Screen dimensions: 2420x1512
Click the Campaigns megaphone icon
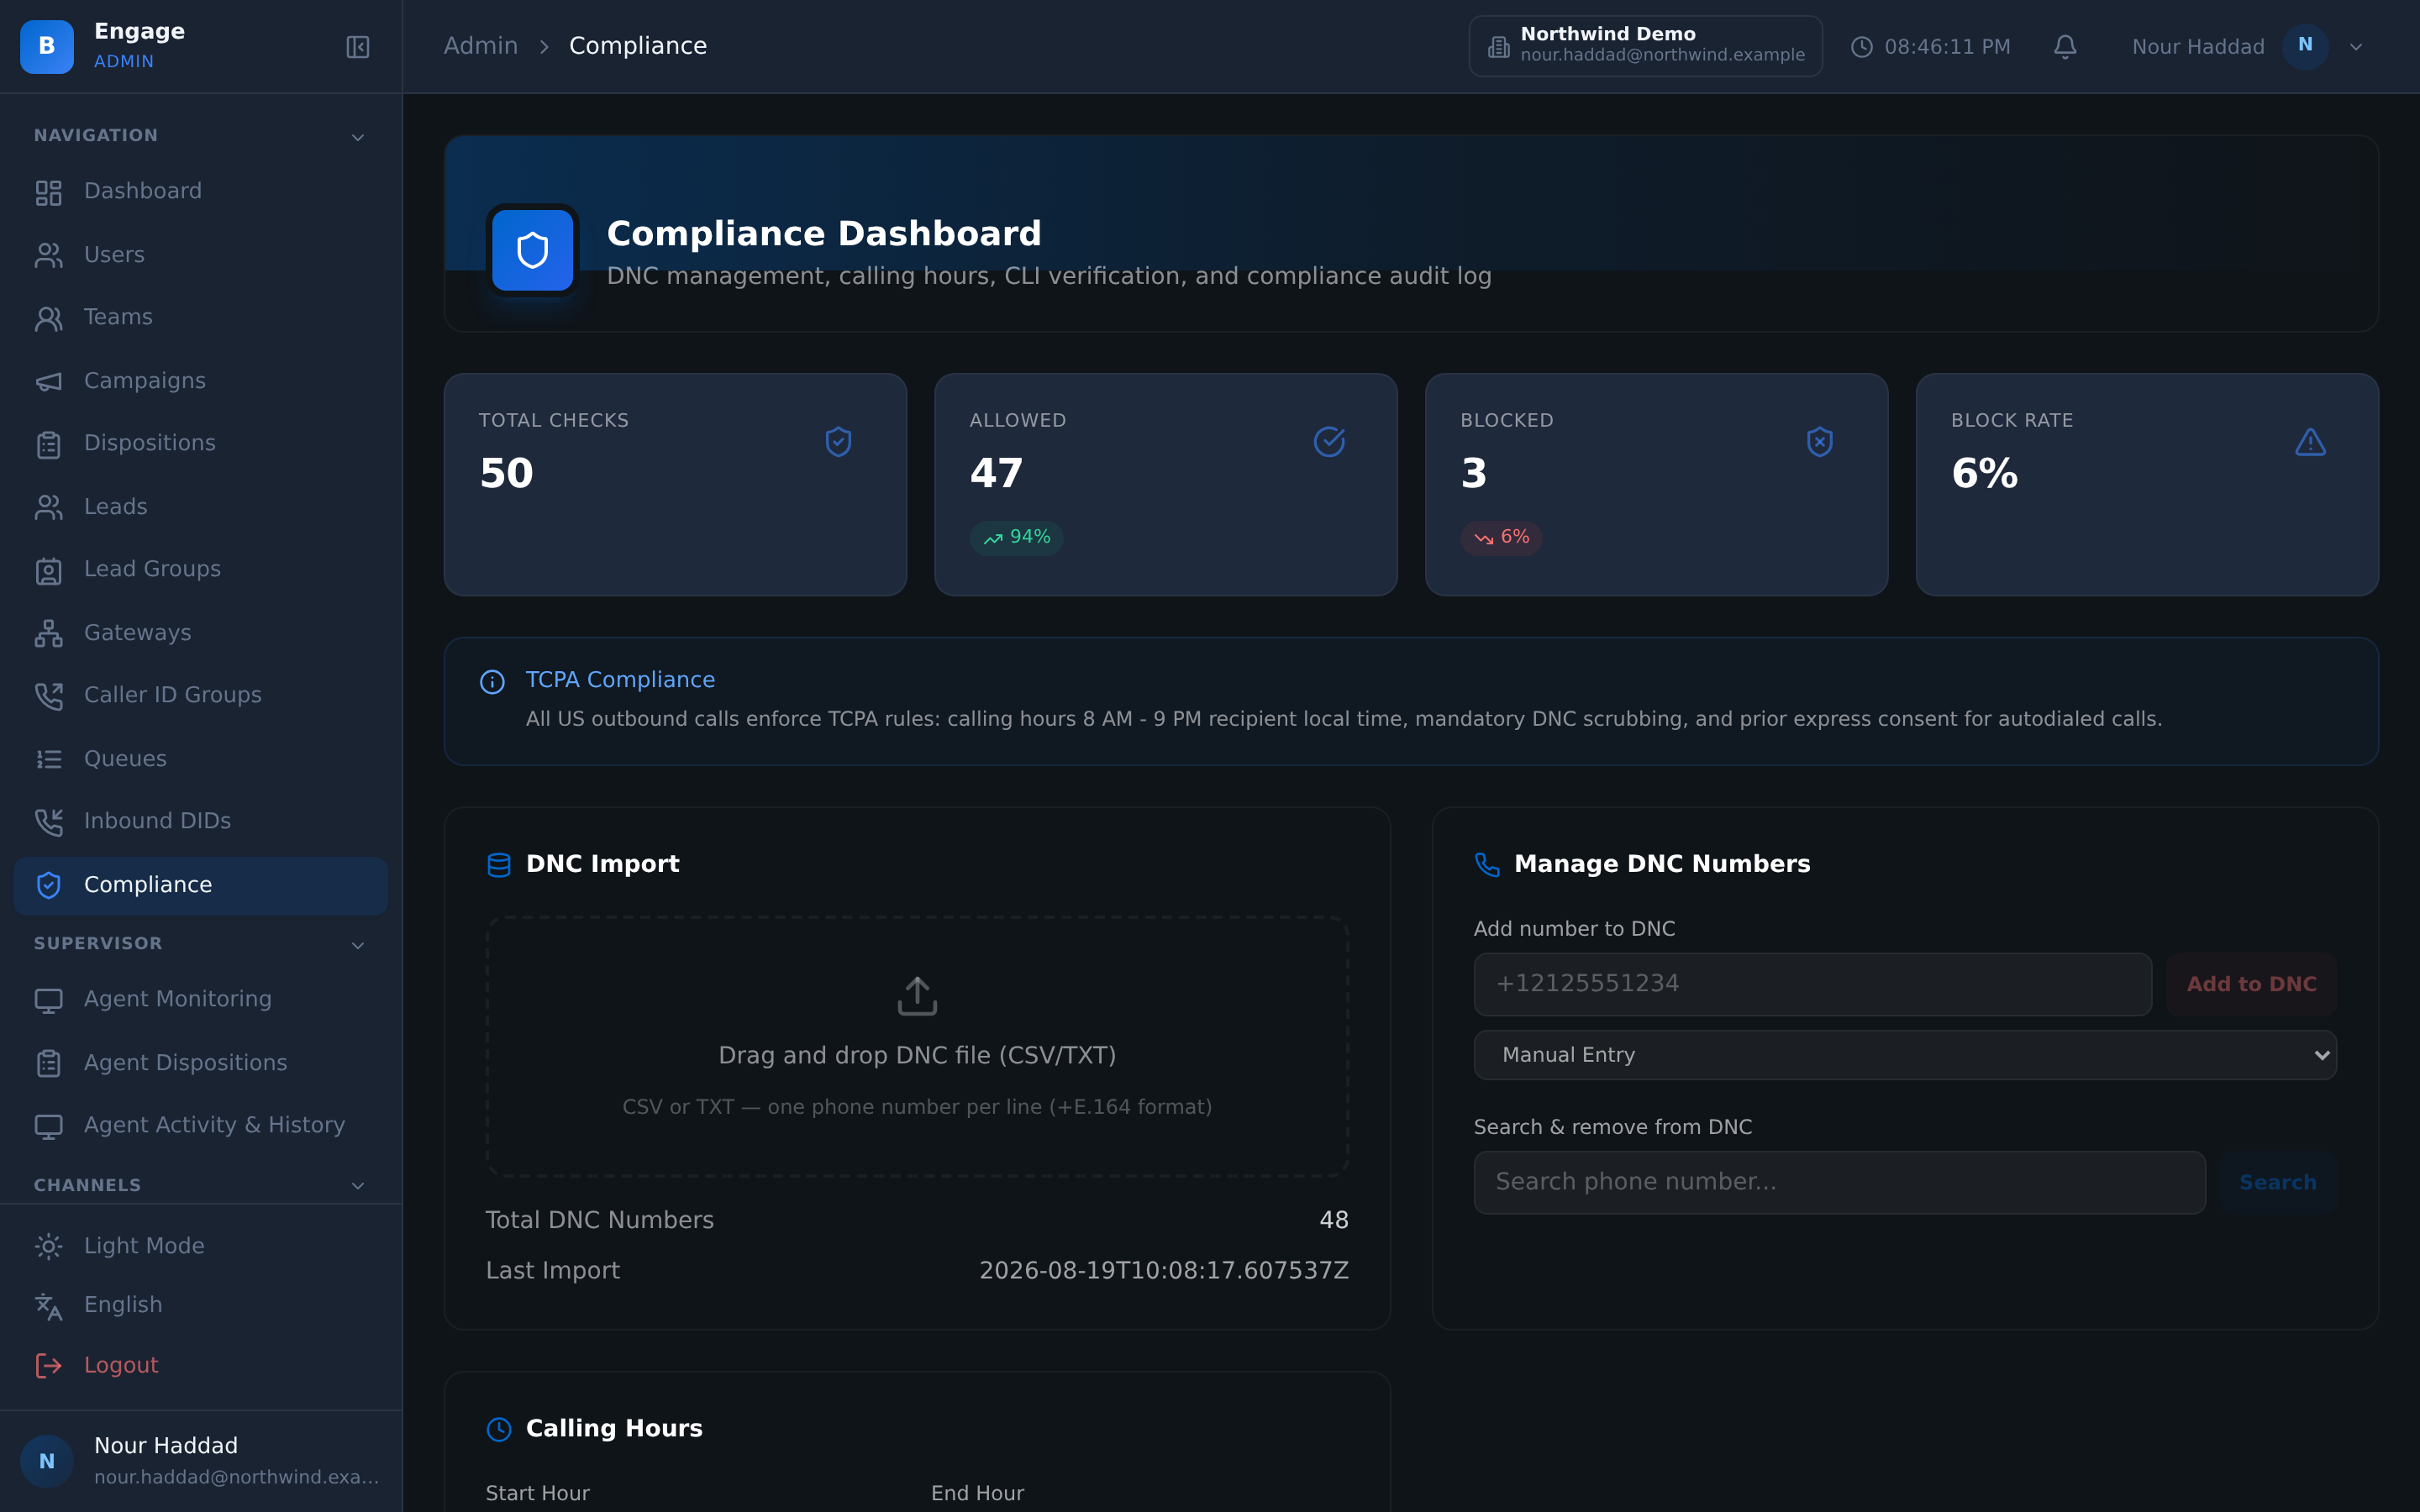pyautogui.click(x=49, y=382)
